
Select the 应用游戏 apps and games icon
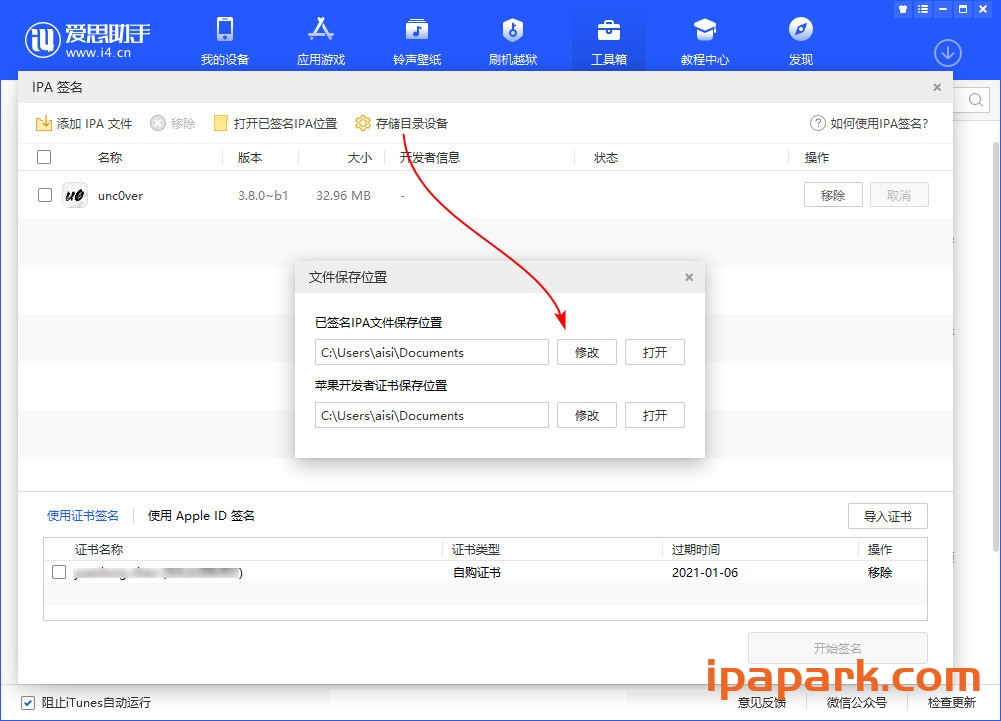pyautogui.click(x=320, y=38)
